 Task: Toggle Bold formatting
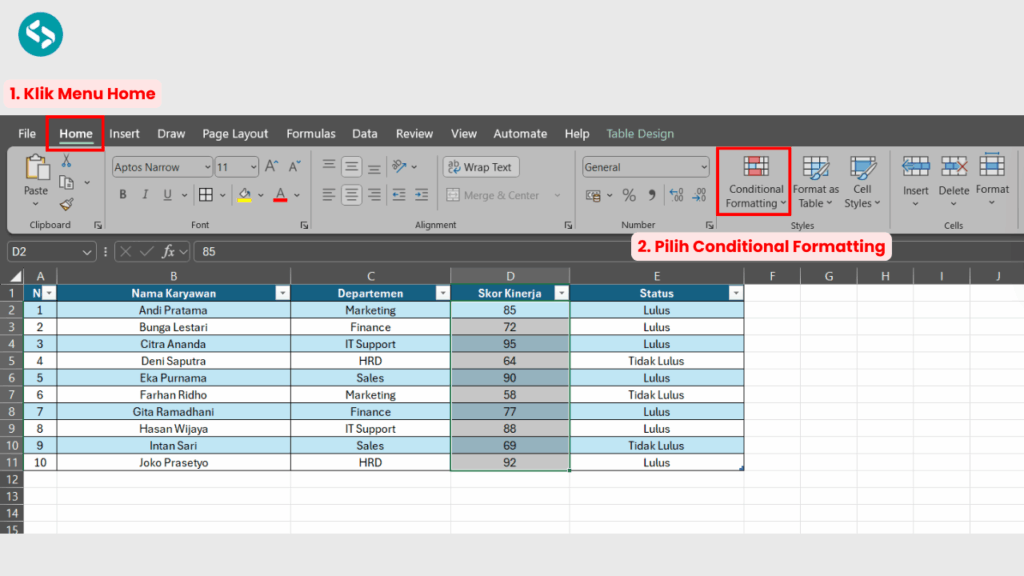[122, 194]
